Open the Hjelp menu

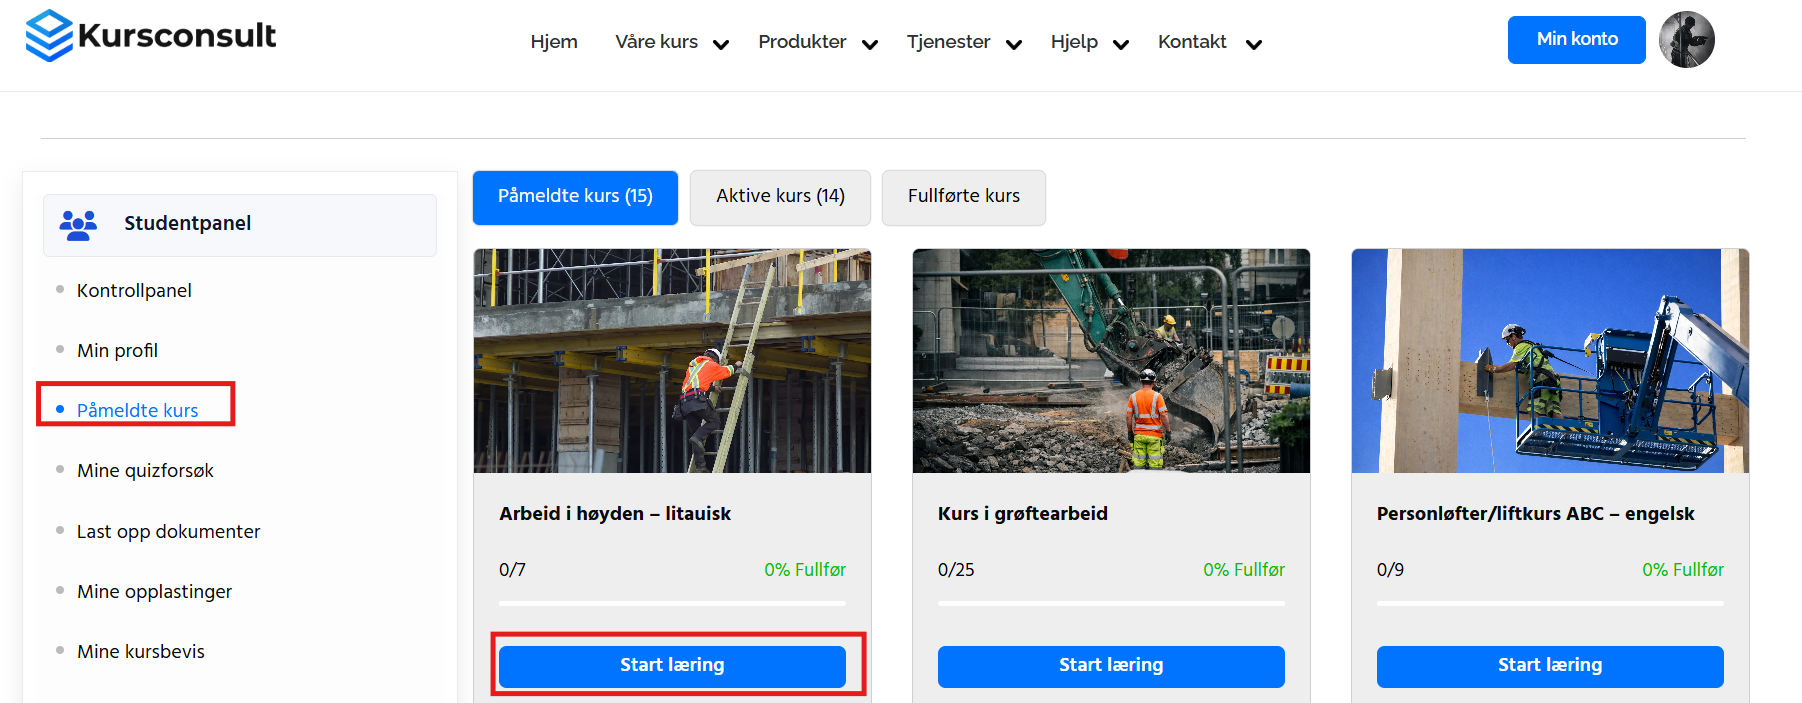click(x=1074, y=42)
